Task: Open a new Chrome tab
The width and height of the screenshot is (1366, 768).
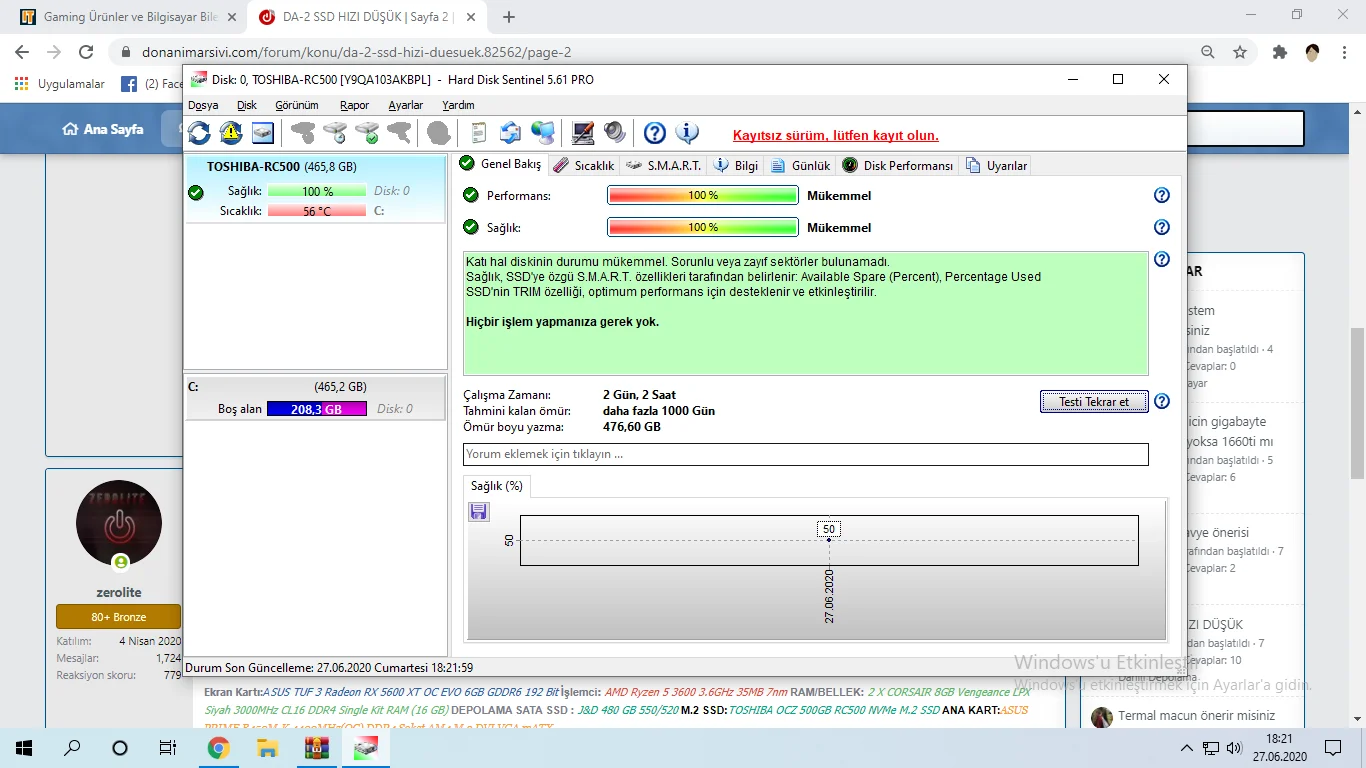Action: [x=509, y=17]
